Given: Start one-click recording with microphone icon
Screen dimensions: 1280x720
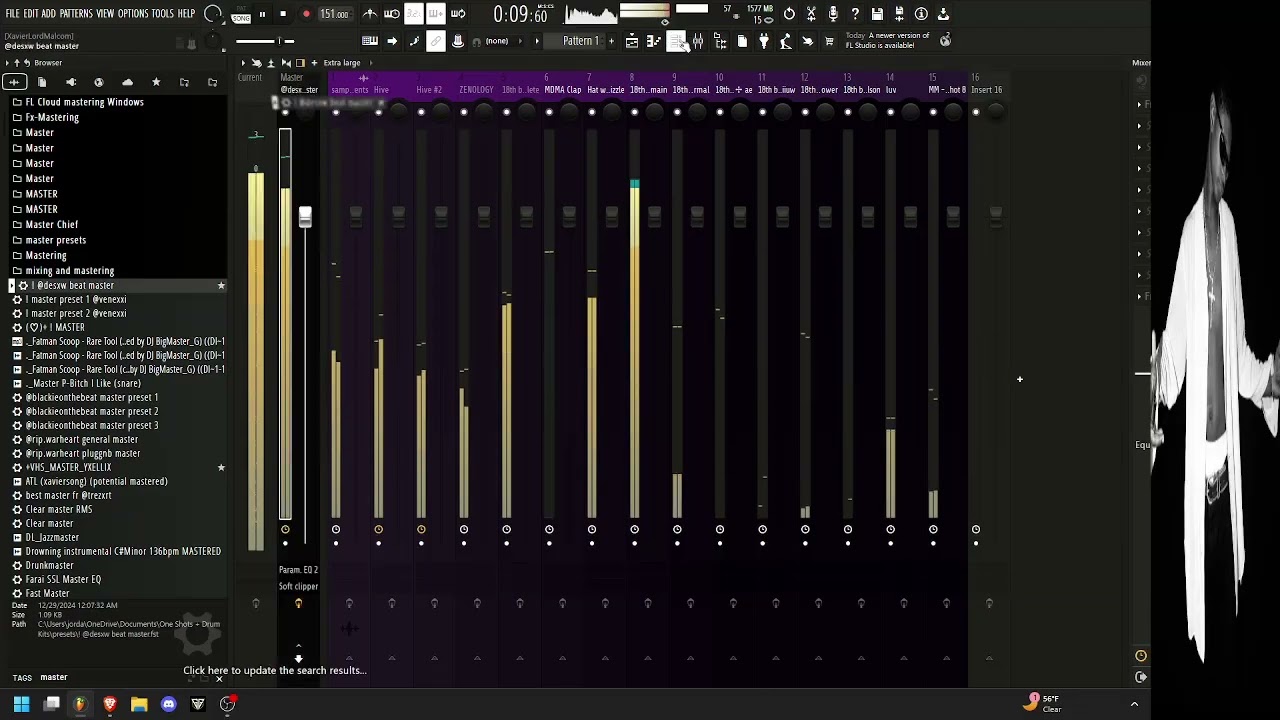Looking at the screenshot, I should (833, 14).
